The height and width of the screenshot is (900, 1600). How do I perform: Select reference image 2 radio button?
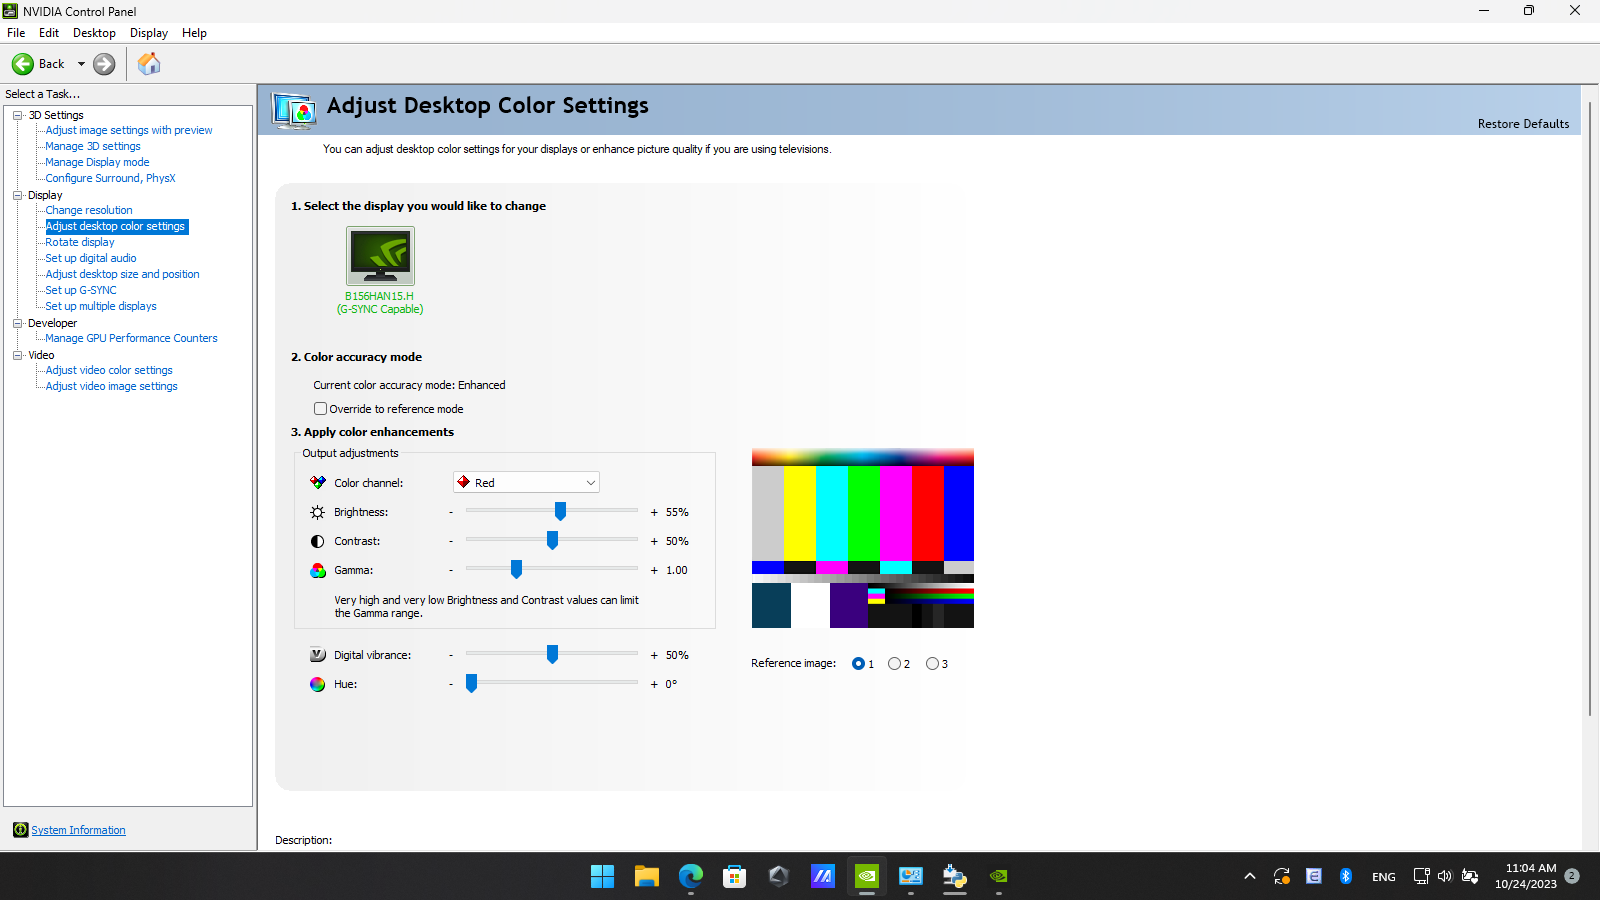894,664
